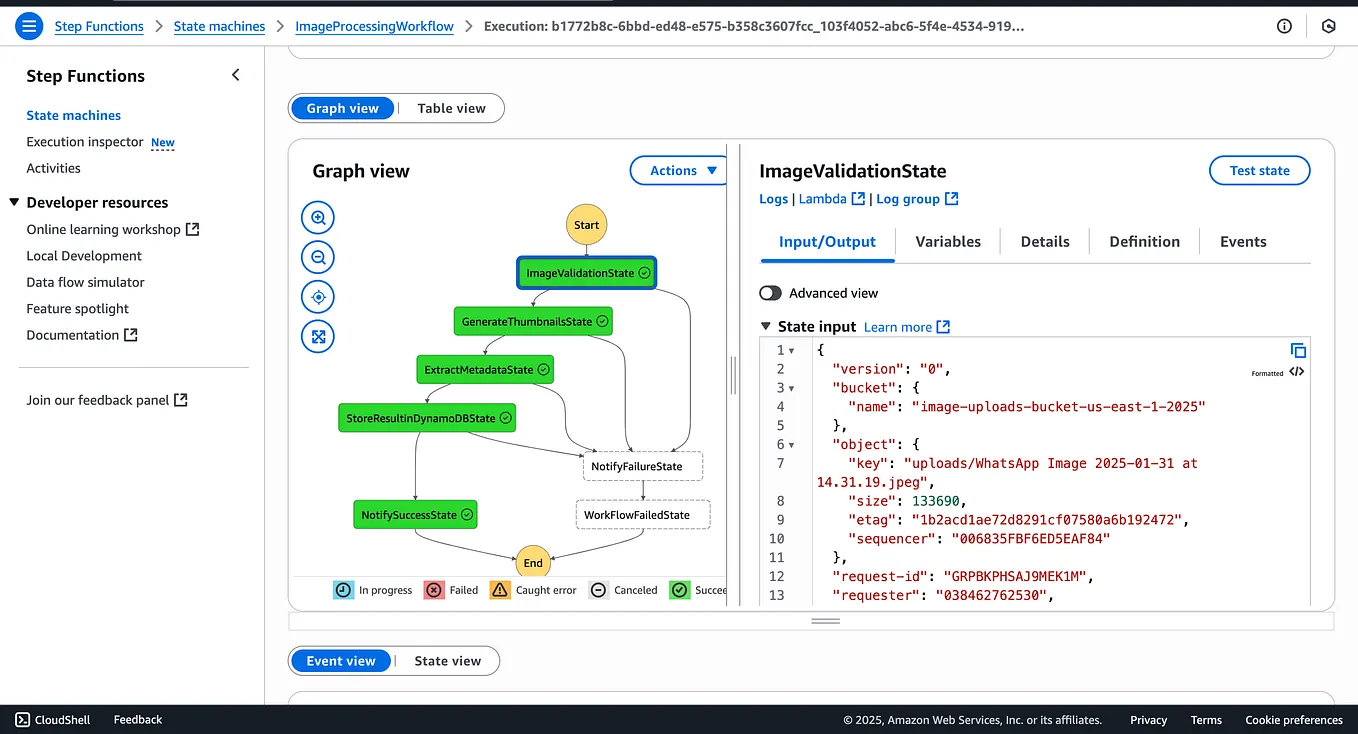This screenshot has width=1358, height=734.
Task: Open CloudShell from the bottom bar
Action: [x=51, y=719]
